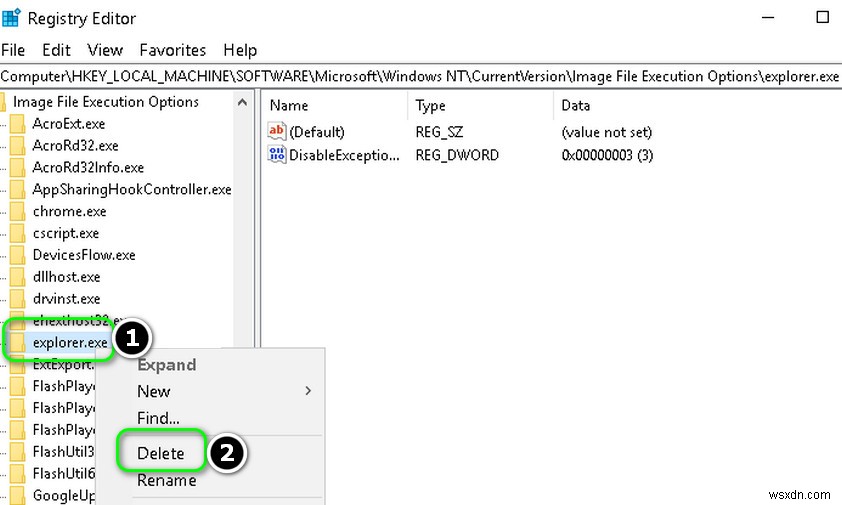
Task: Open the File menu
Action: tap(13, 50)
